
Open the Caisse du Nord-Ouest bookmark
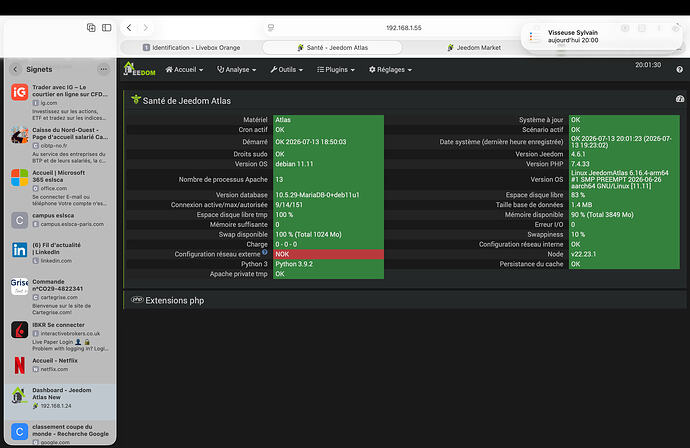[60, 145]
